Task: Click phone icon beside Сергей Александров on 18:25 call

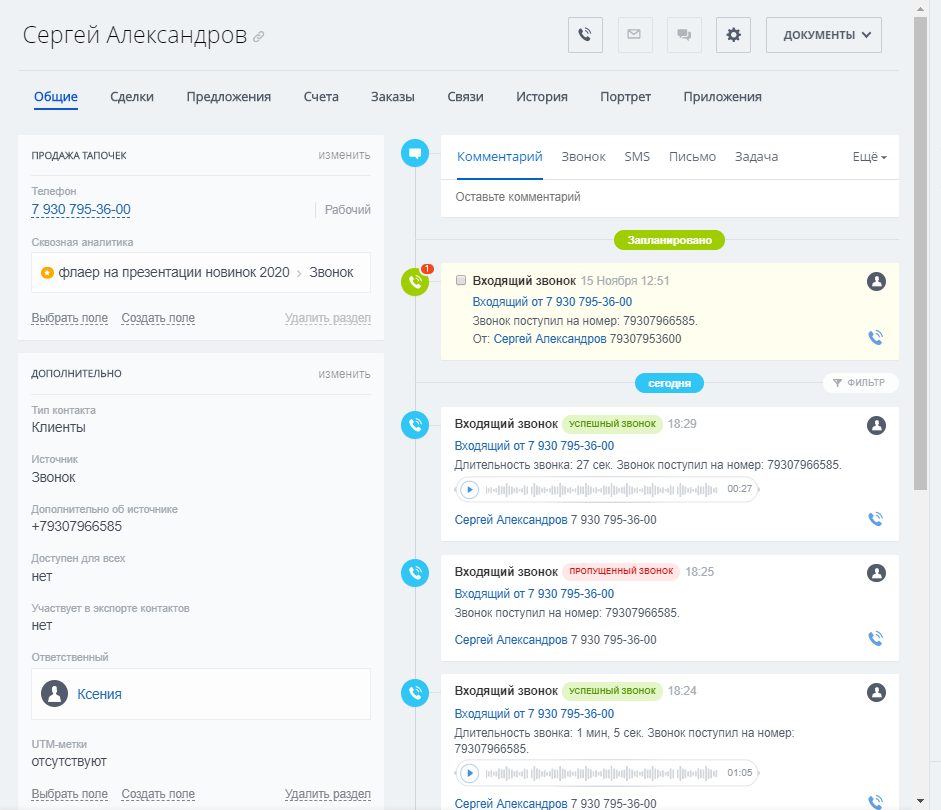Action: 875,637
